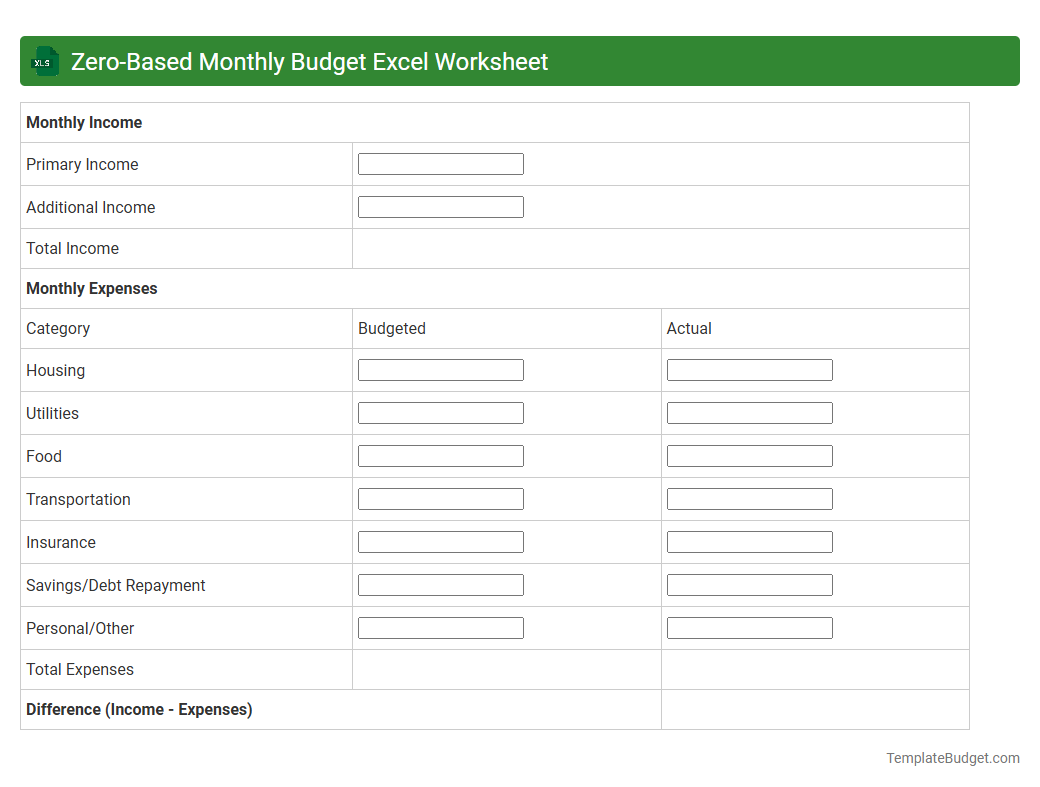Select the Transportation Budgeted input field
The height and width of the screenshot is (787, 1040).
(440, 498)
